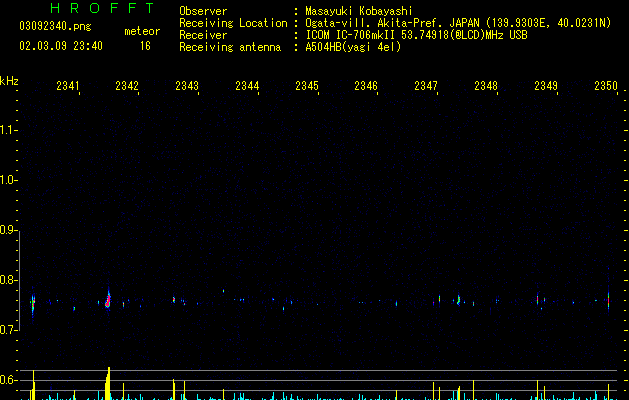Click the 1.0 kHz frequency label
The image size is (629, 400).
(x=7, y=180)
